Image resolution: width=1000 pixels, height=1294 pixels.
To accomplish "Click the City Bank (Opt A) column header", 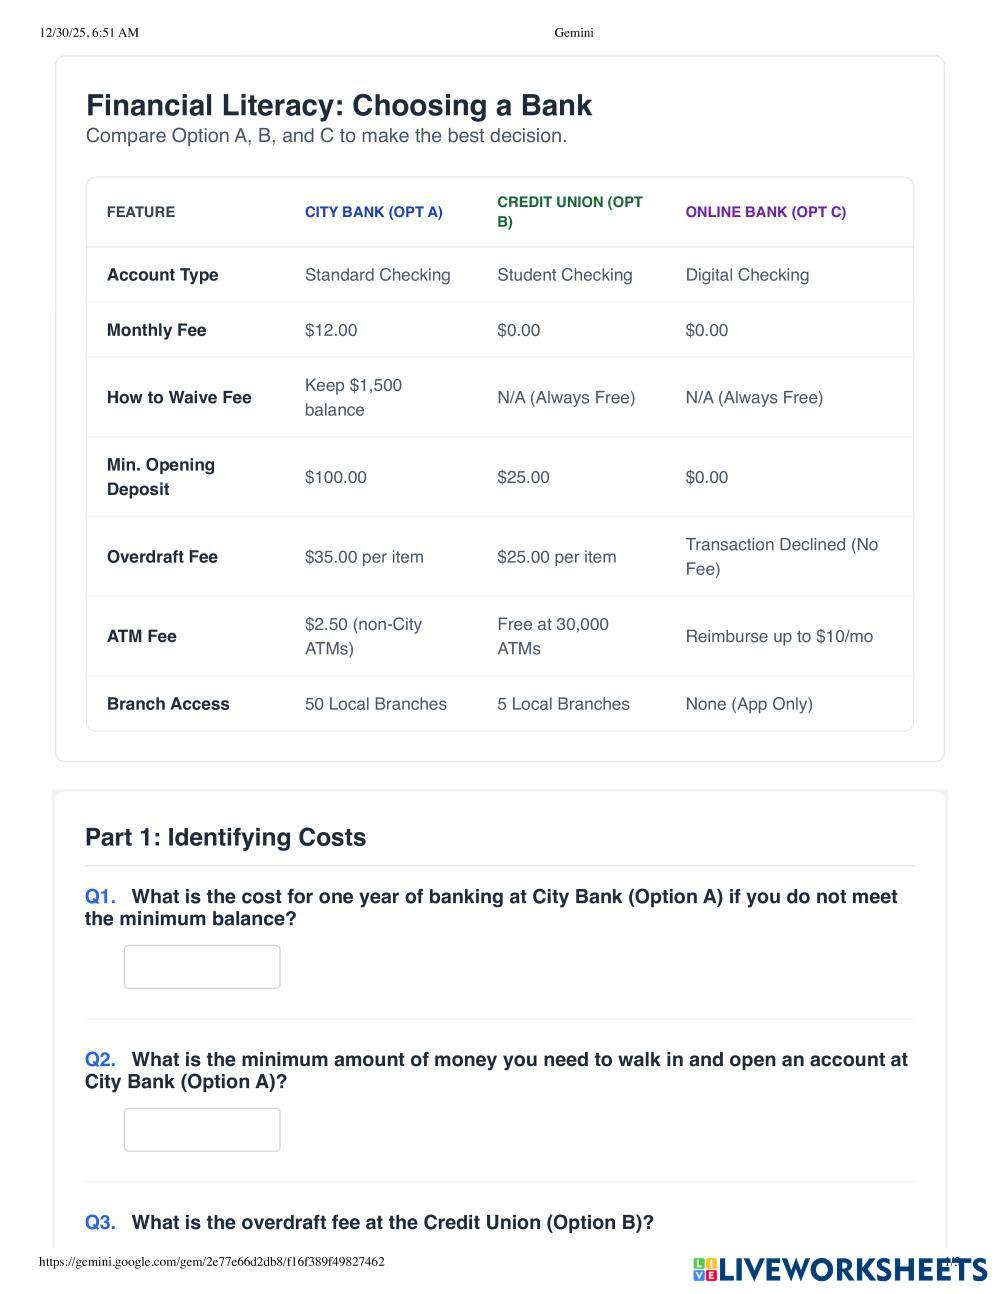I will [x=373, y=212].
